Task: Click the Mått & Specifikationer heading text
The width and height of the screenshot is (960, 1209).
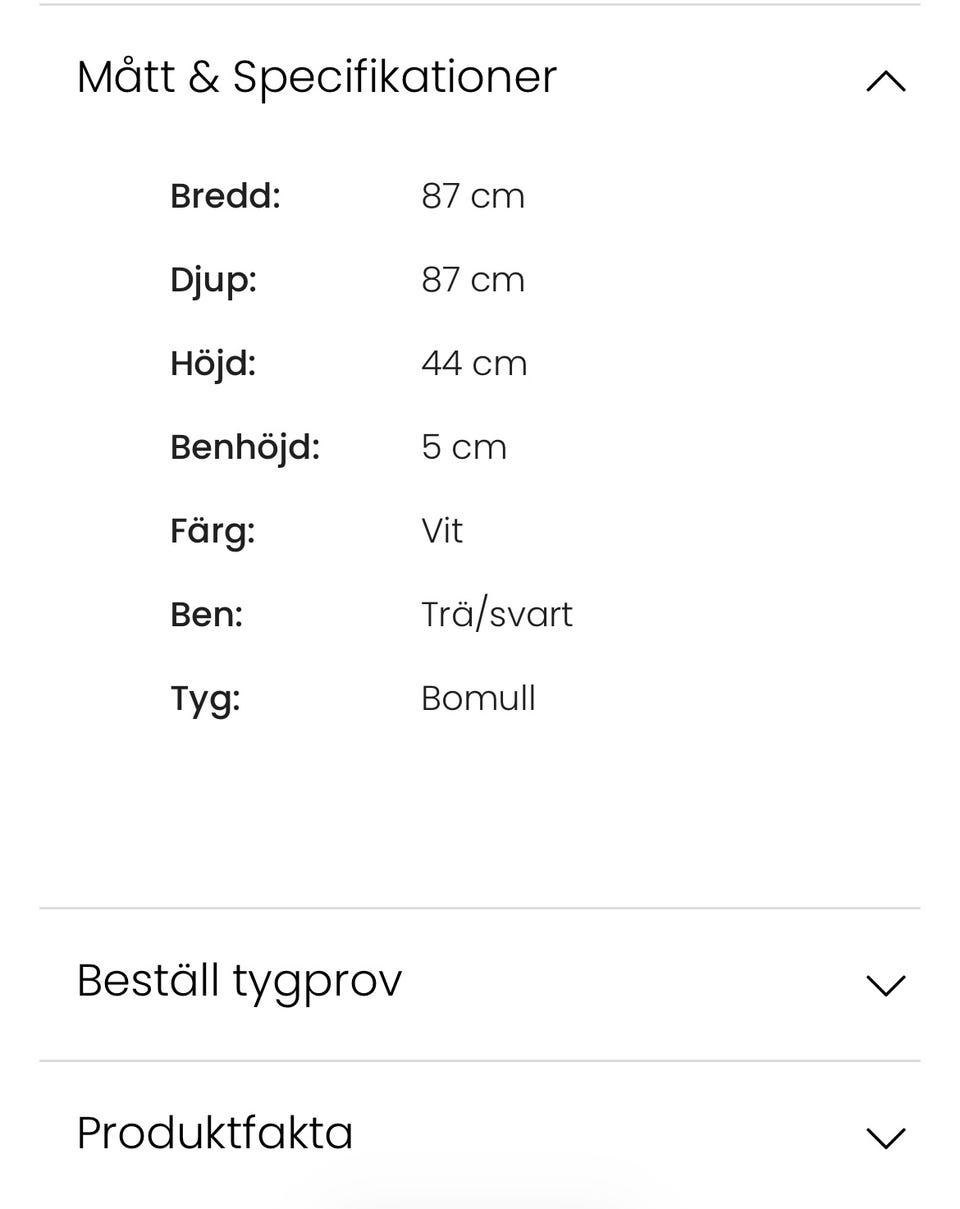Action: click(x=316, y=77)
